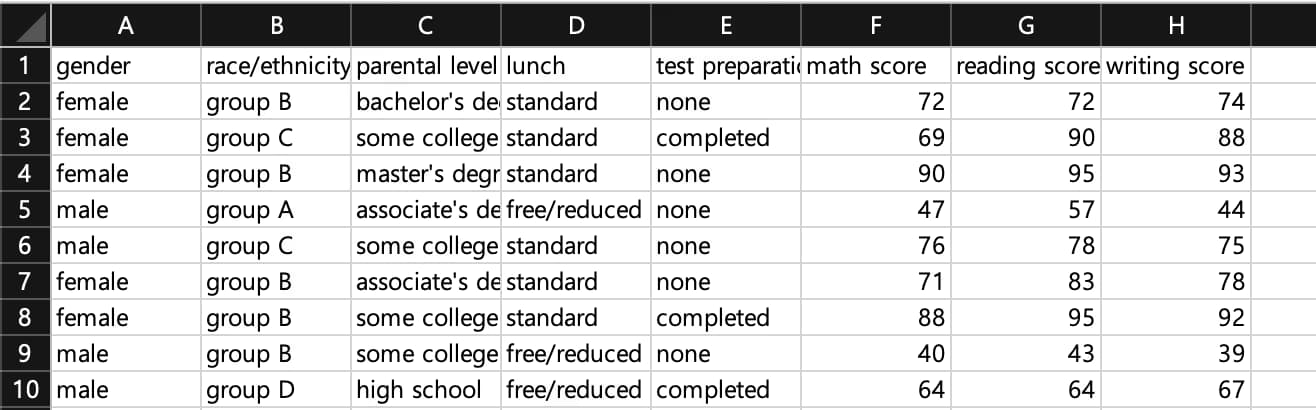Select column A header
The height and width of the screenshot is (410, 1316).
pyautogui.click(x=125, y=28)
